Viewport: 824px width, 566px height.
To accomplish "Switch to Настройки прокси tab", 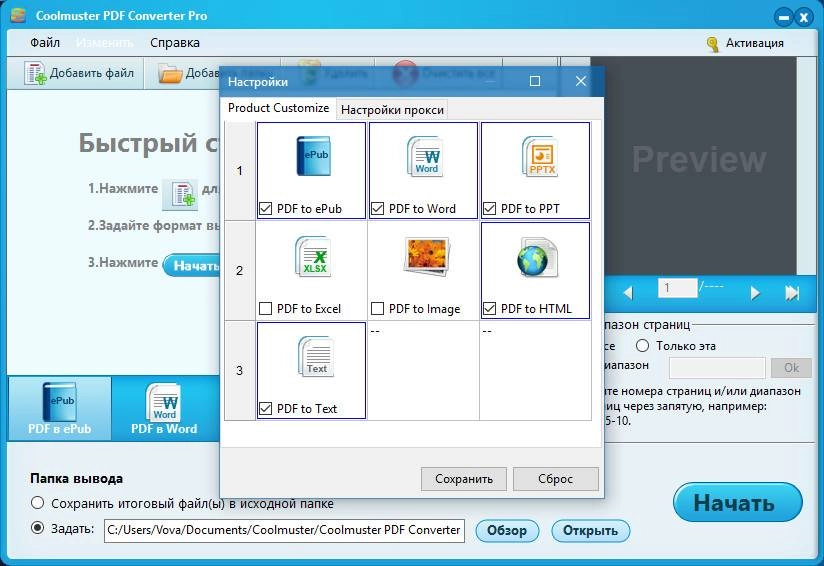I will coord(392,110).
